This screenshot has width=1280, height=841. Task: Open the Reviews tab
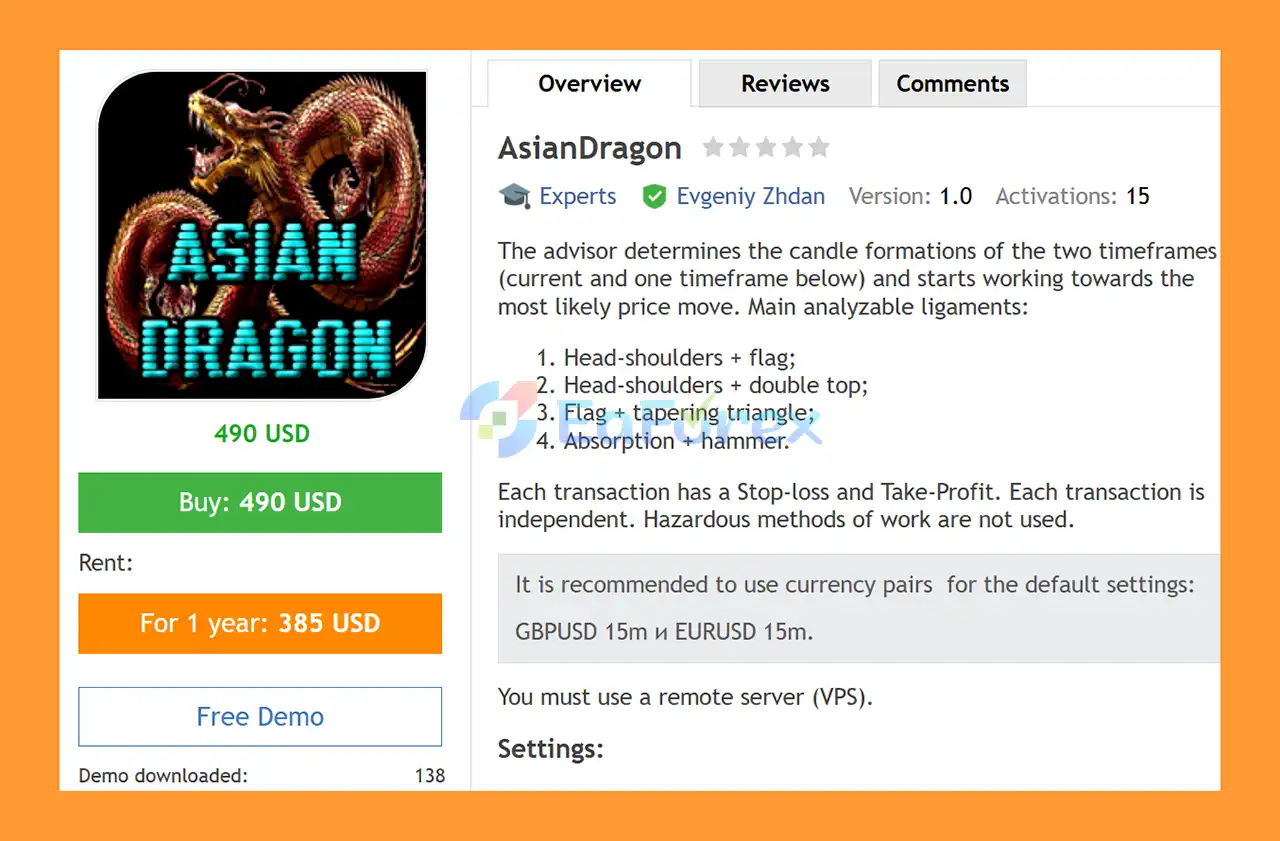coord(785,84)
